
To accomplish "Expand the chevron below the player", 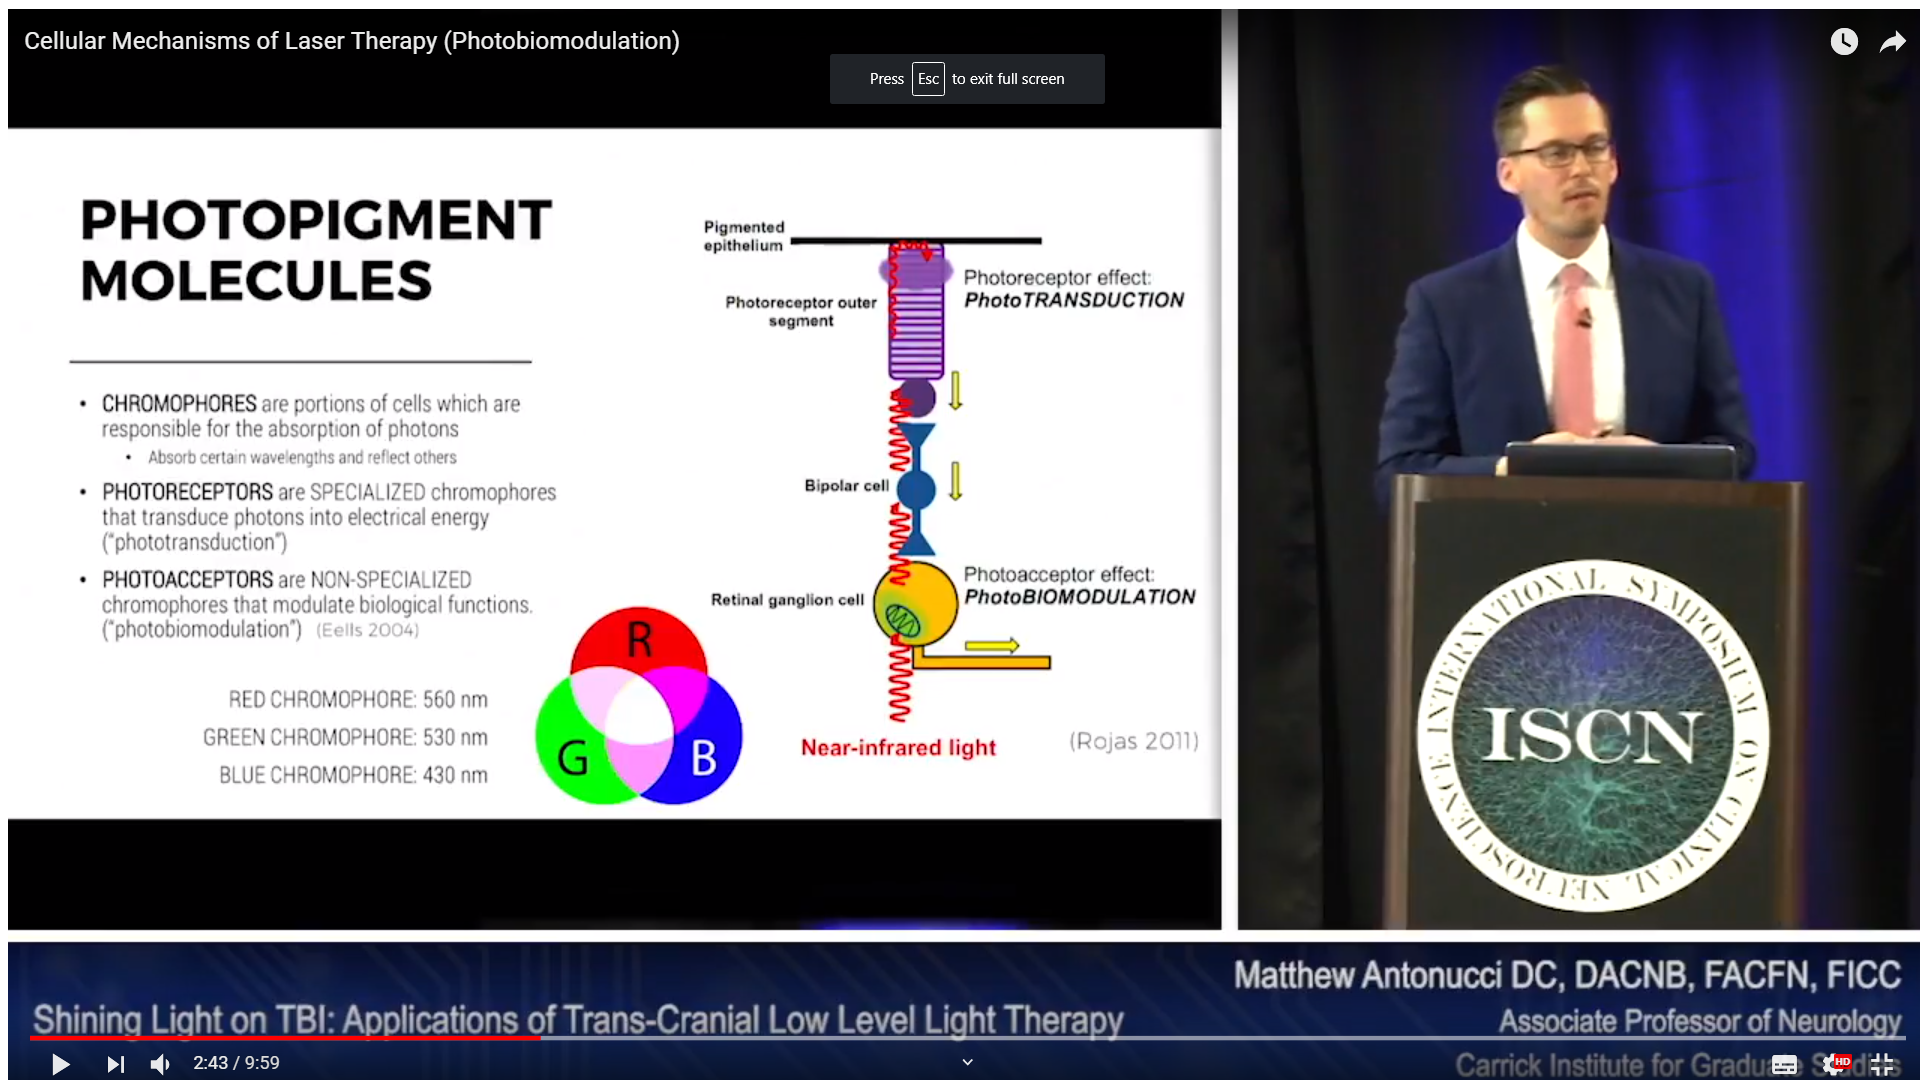I will coord(967,1062).
